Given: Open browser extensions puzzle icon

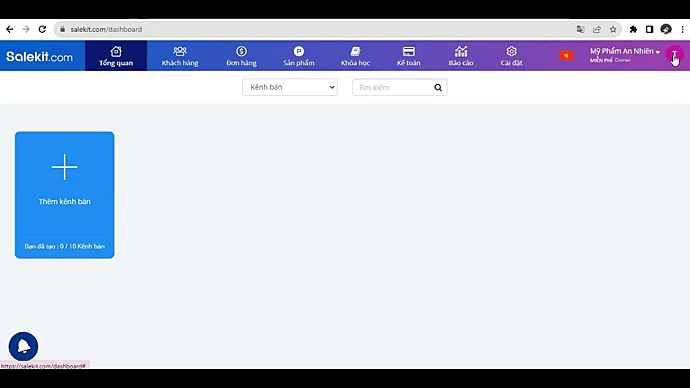Looking at the screenshot, I should click(633, 29).
